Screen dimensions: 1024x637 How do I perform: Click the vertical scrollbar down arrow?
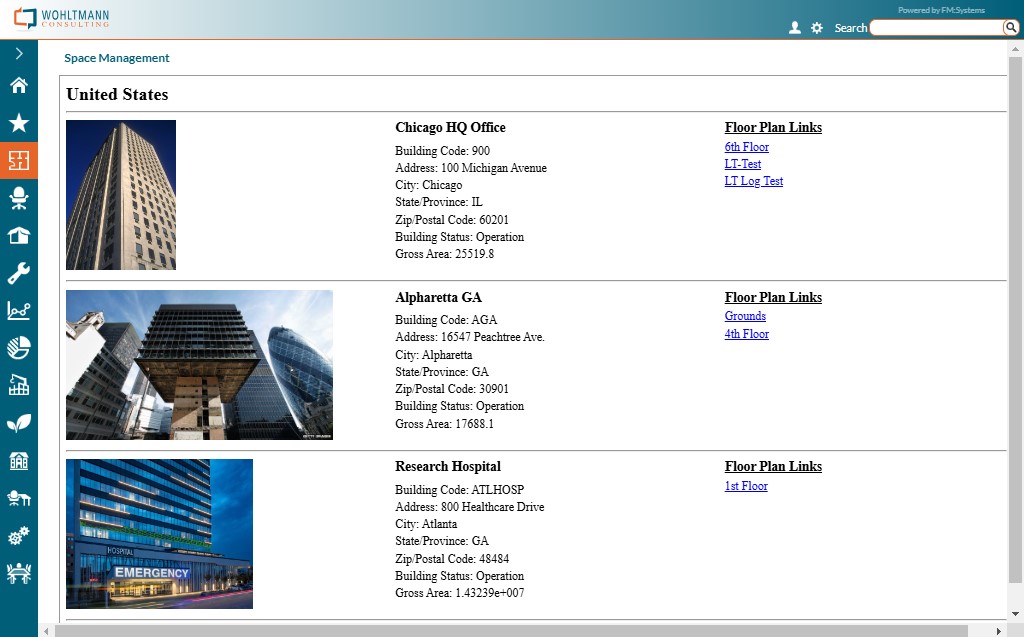1015,614
